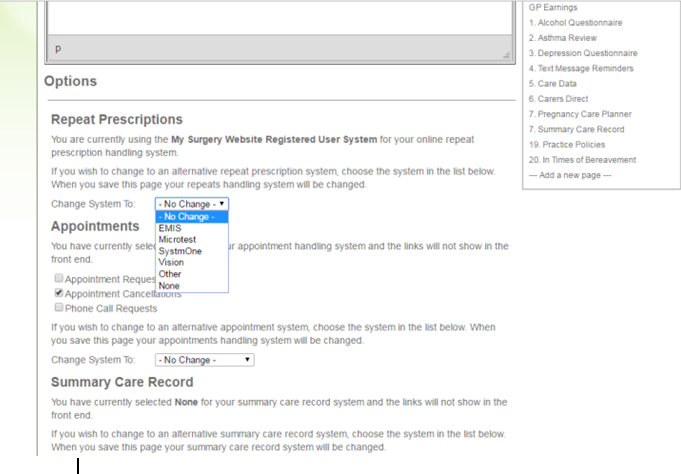Choose Other from the system options

pyautogui.click(x=170, y=274)
